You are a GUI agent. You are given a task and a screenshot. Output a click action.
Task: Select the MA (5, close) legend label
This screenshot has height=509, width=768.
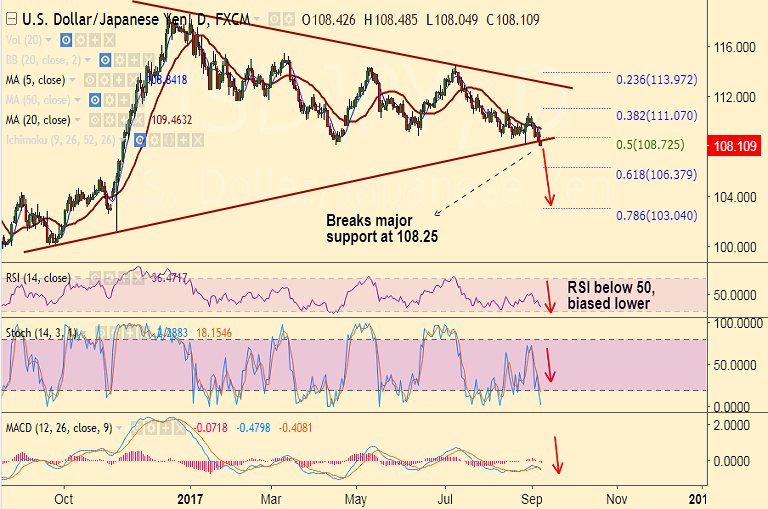[35, 80]
